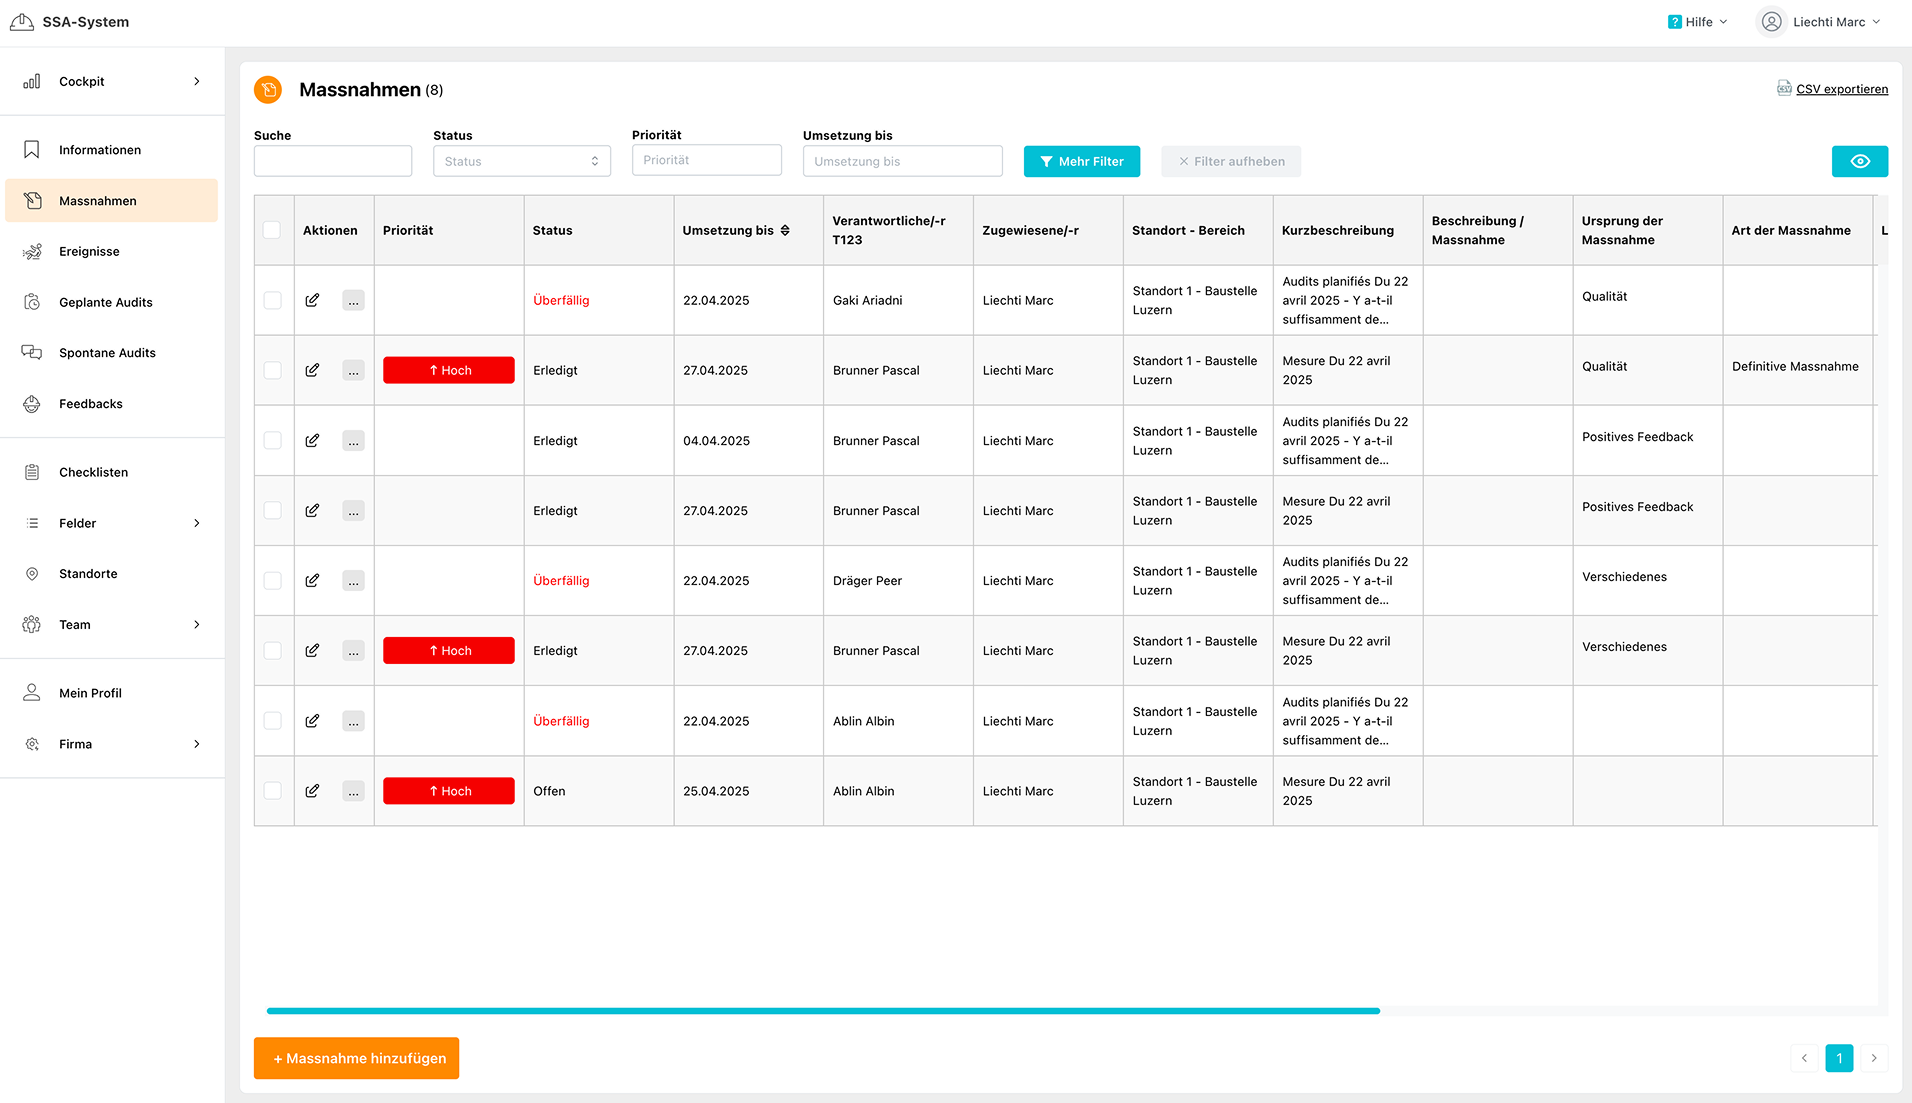Go to Checklisten in the sidebar
This screenshot has height=1103, width=1912.
point(93,472)
